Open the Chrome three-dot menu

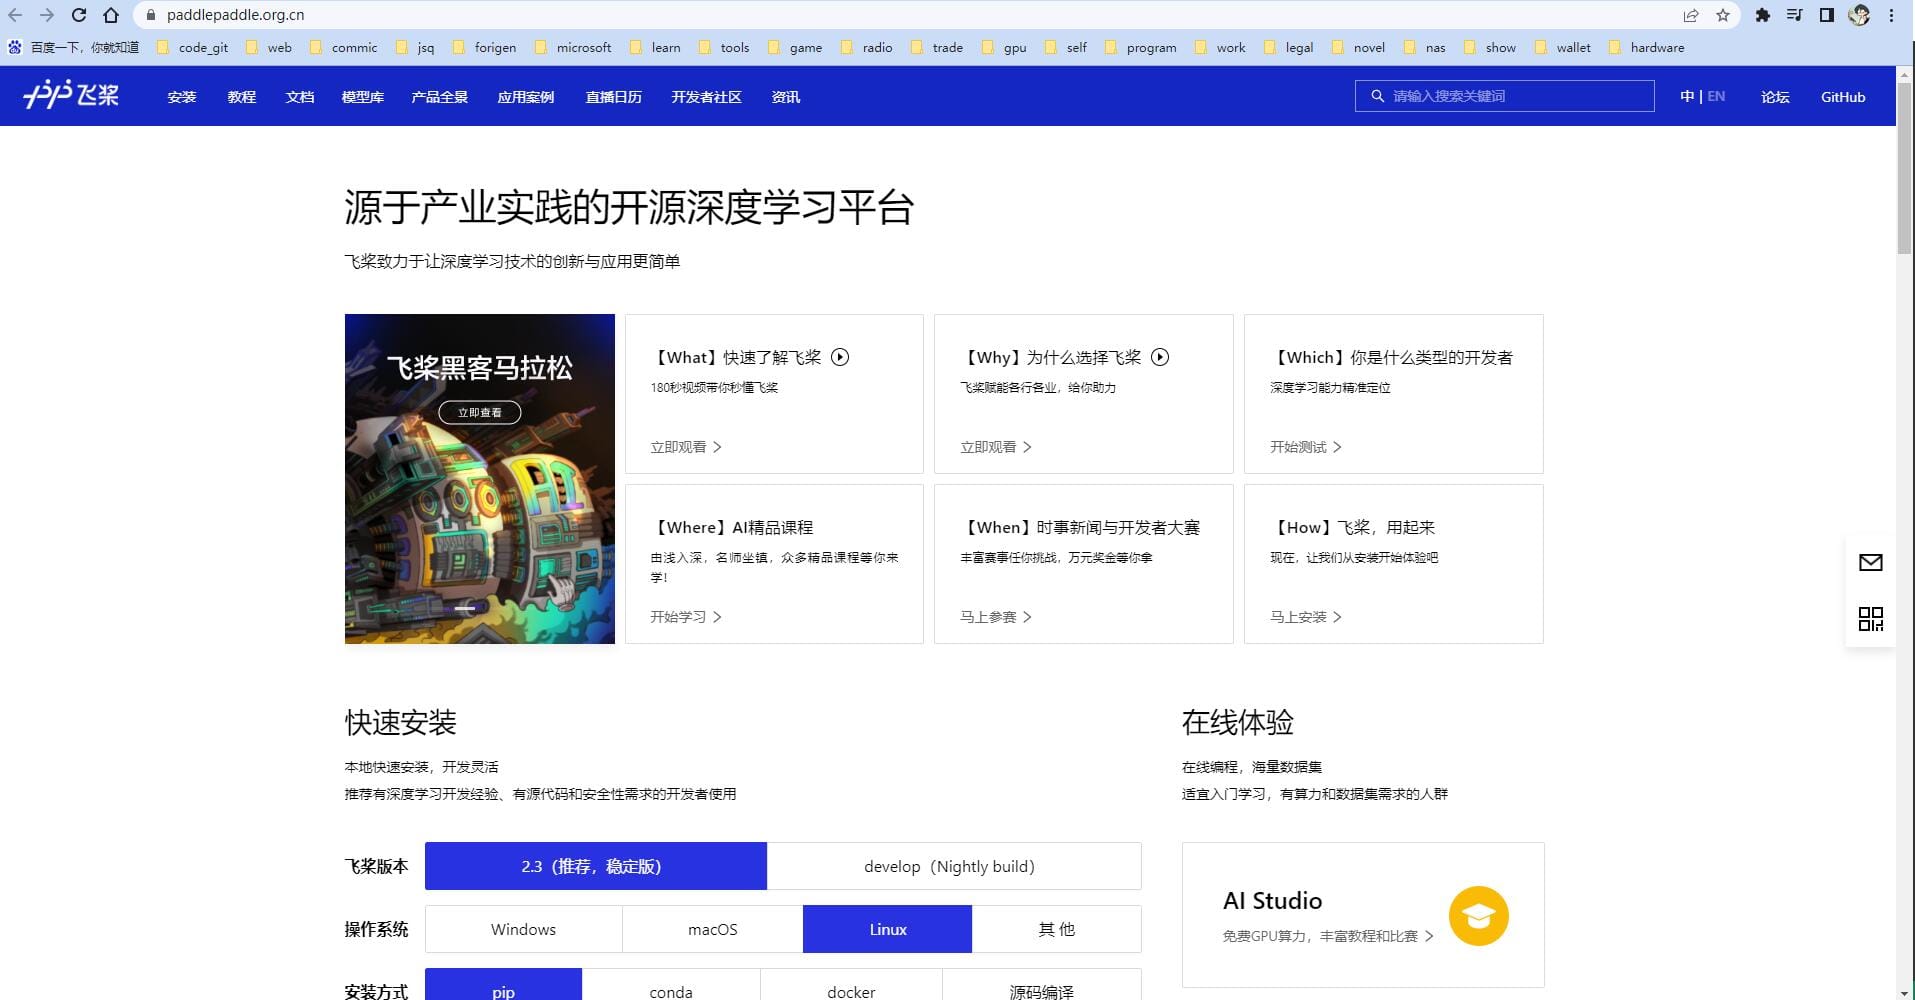(x=1891, y=15)
